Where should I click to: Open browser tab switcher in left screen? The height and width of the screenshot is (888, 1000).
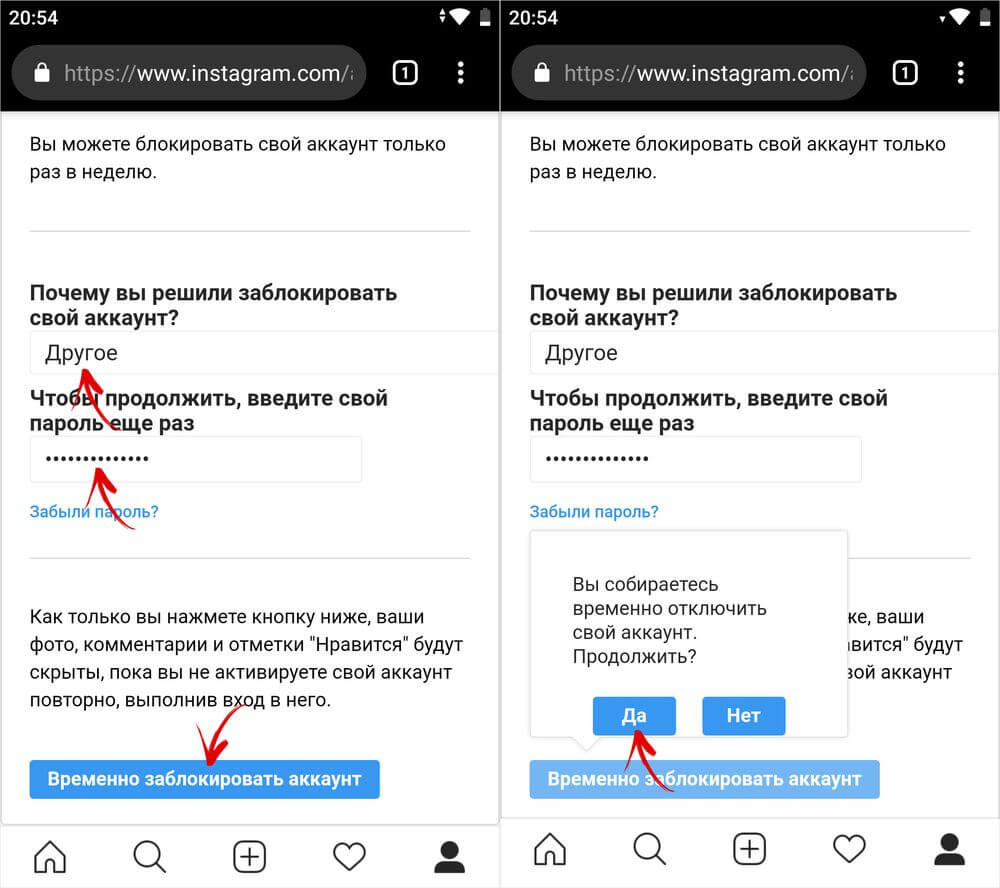pyautogui.click(x=405, y=73)
